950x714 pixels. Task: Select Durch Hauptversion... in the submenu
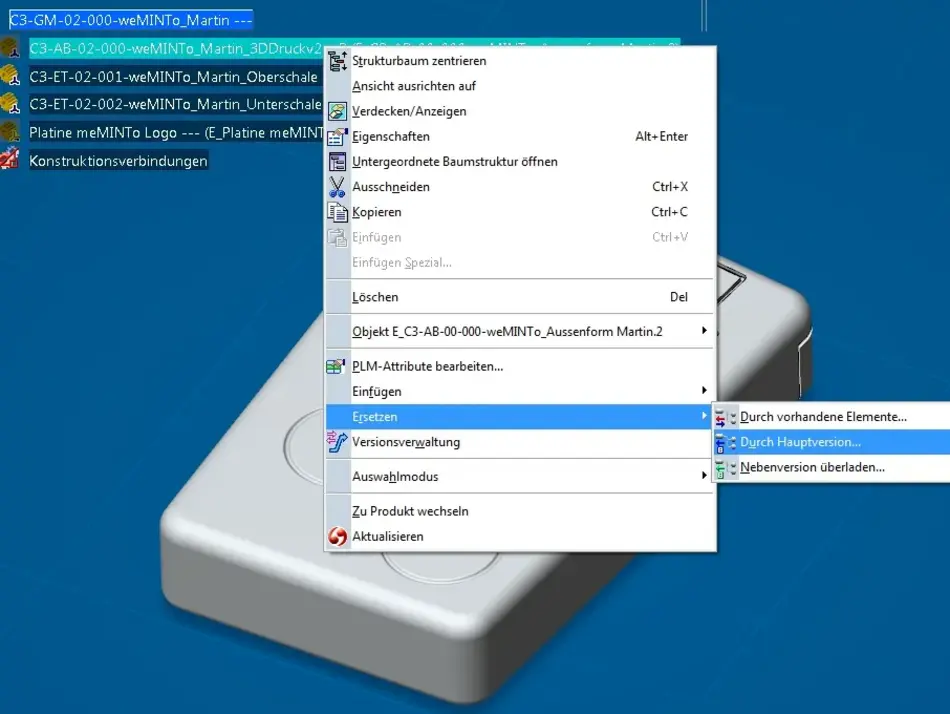point(800,442)
